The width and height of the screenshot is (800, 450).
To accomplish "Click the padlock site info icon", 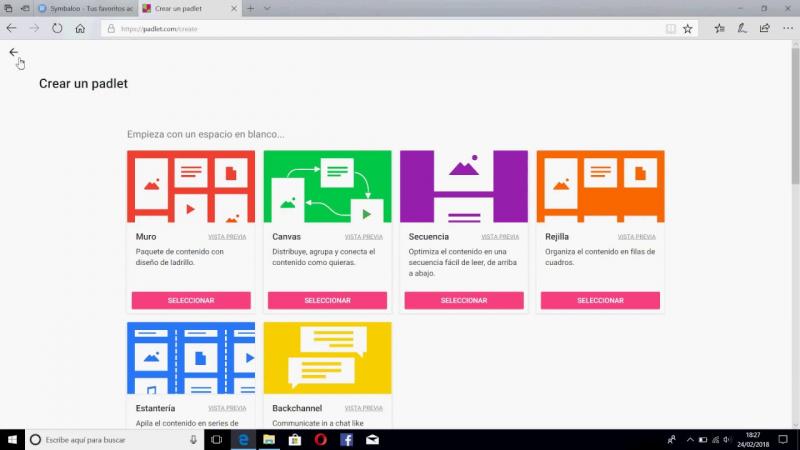I will 111,29.
